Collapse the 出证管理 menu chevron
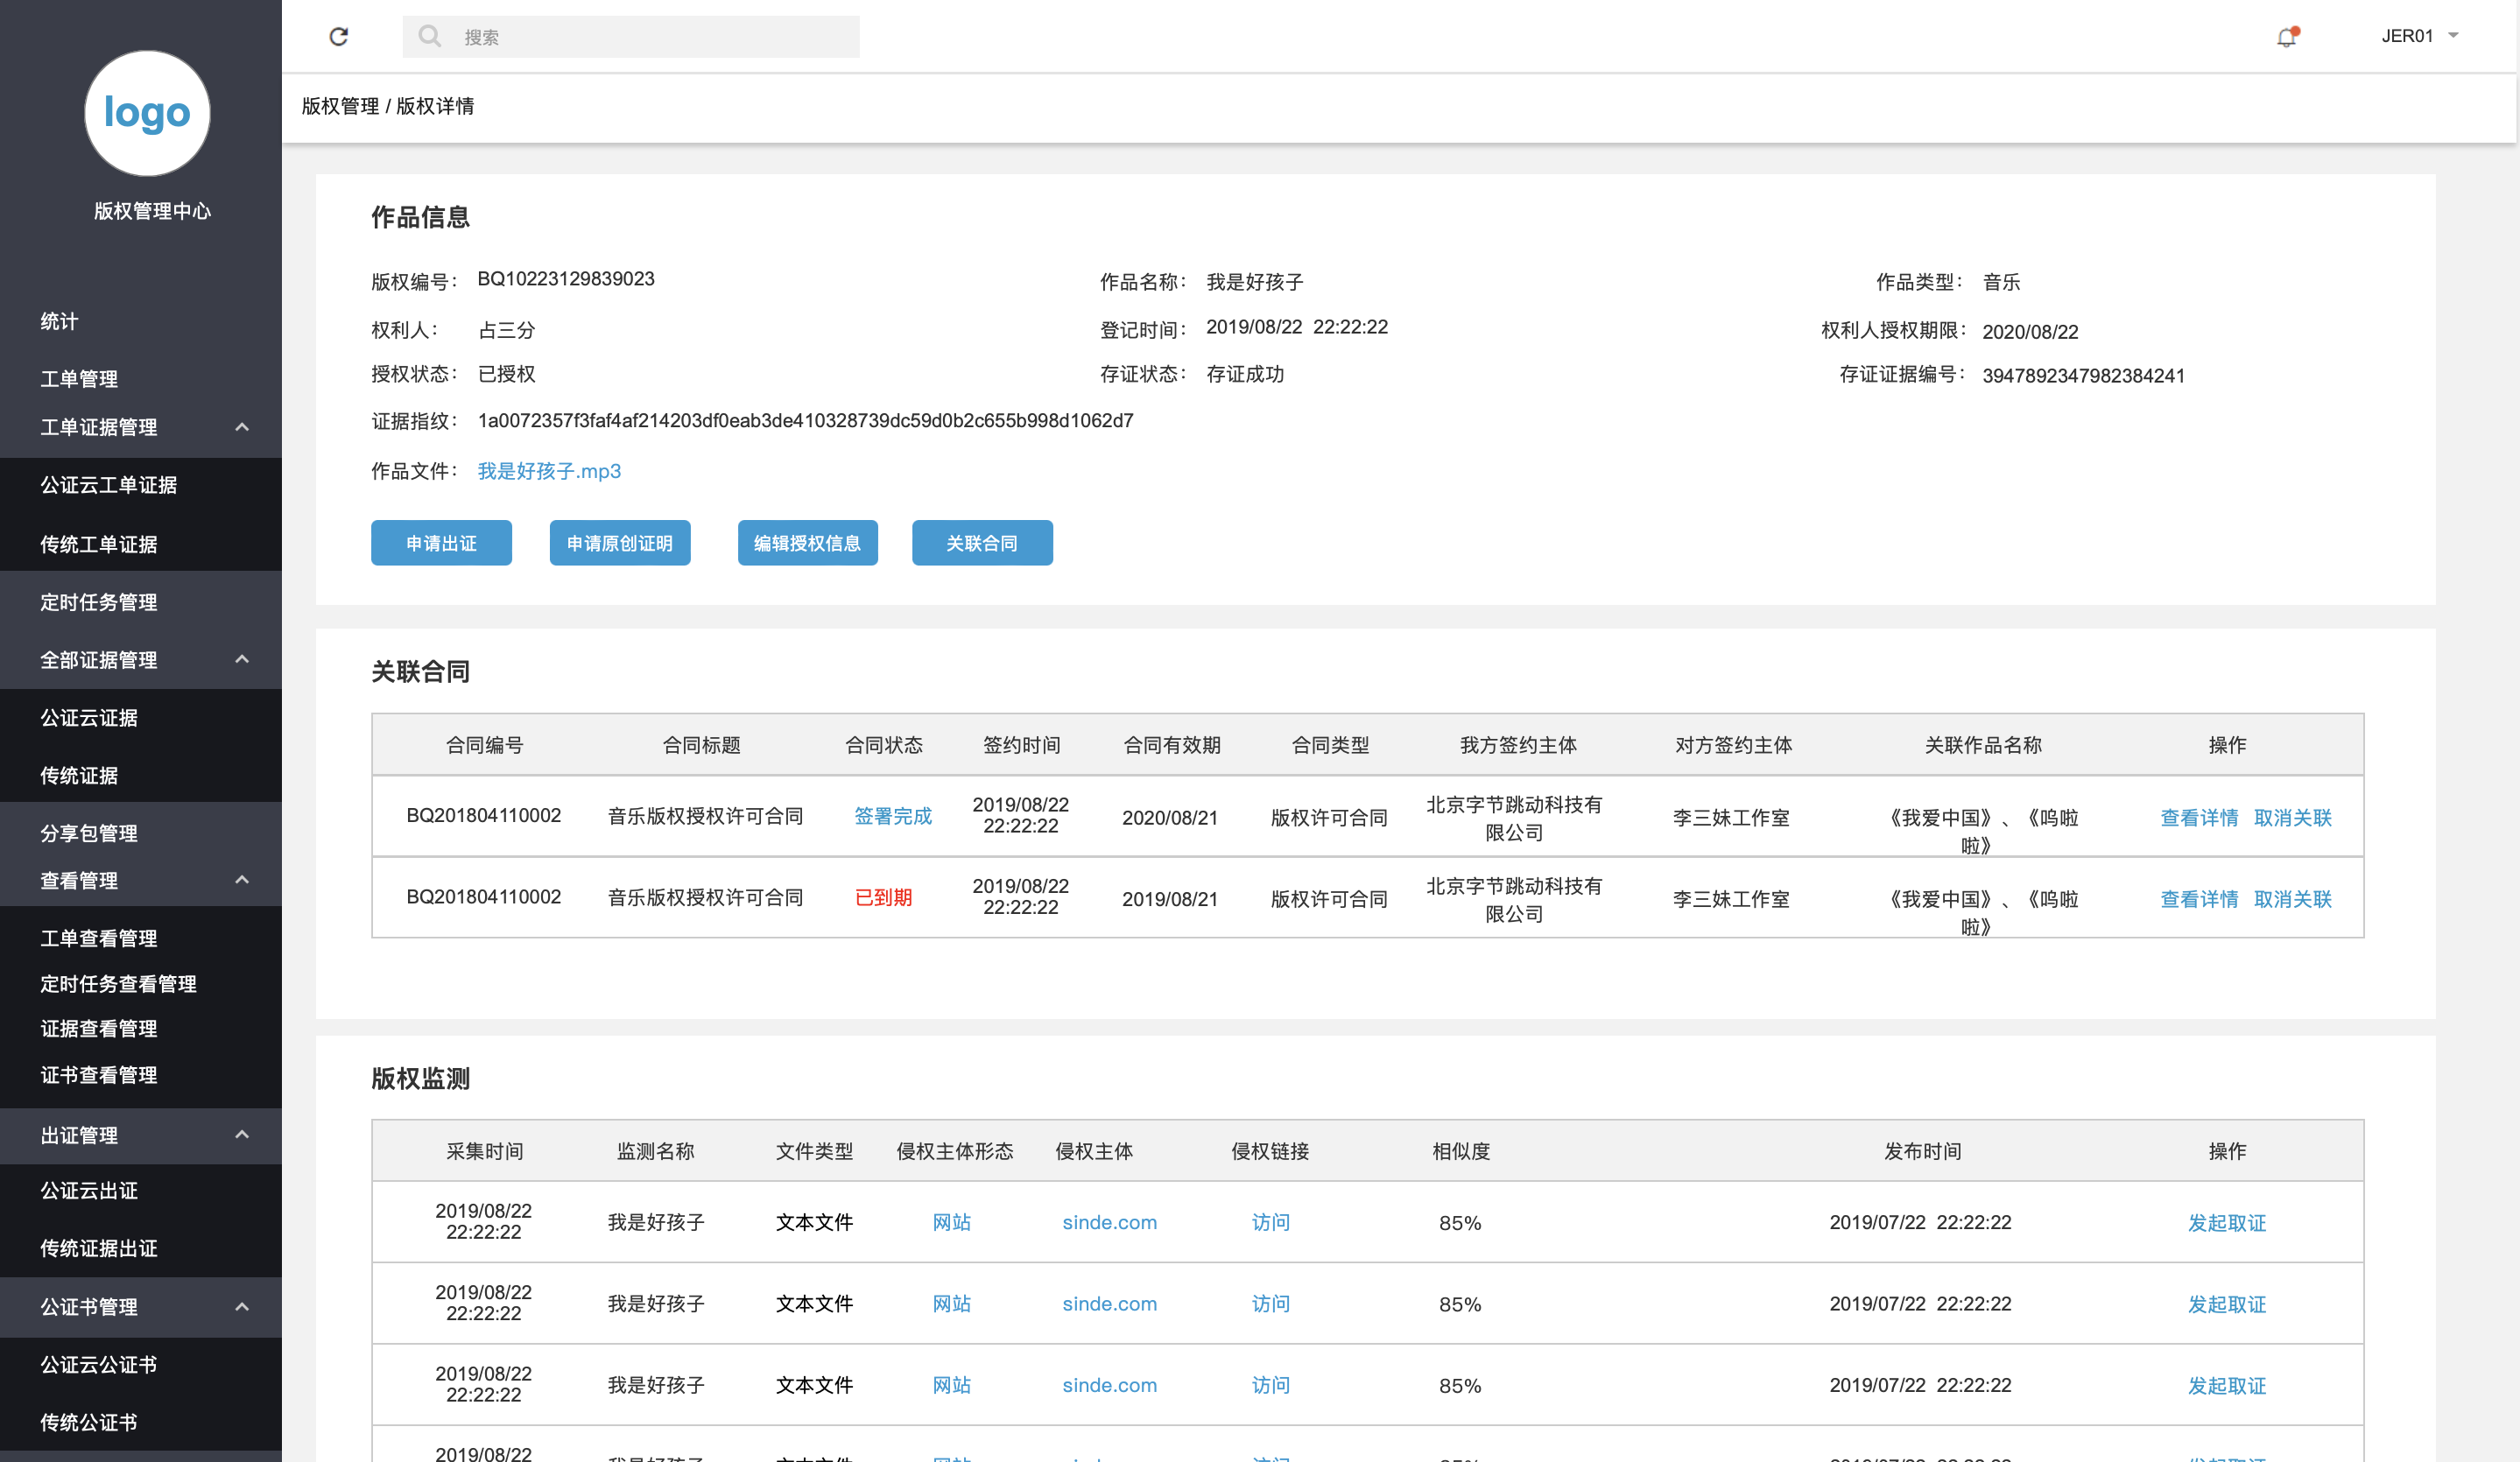2520x1462 pixels. pyautogui.click(x=242, y=1135)
